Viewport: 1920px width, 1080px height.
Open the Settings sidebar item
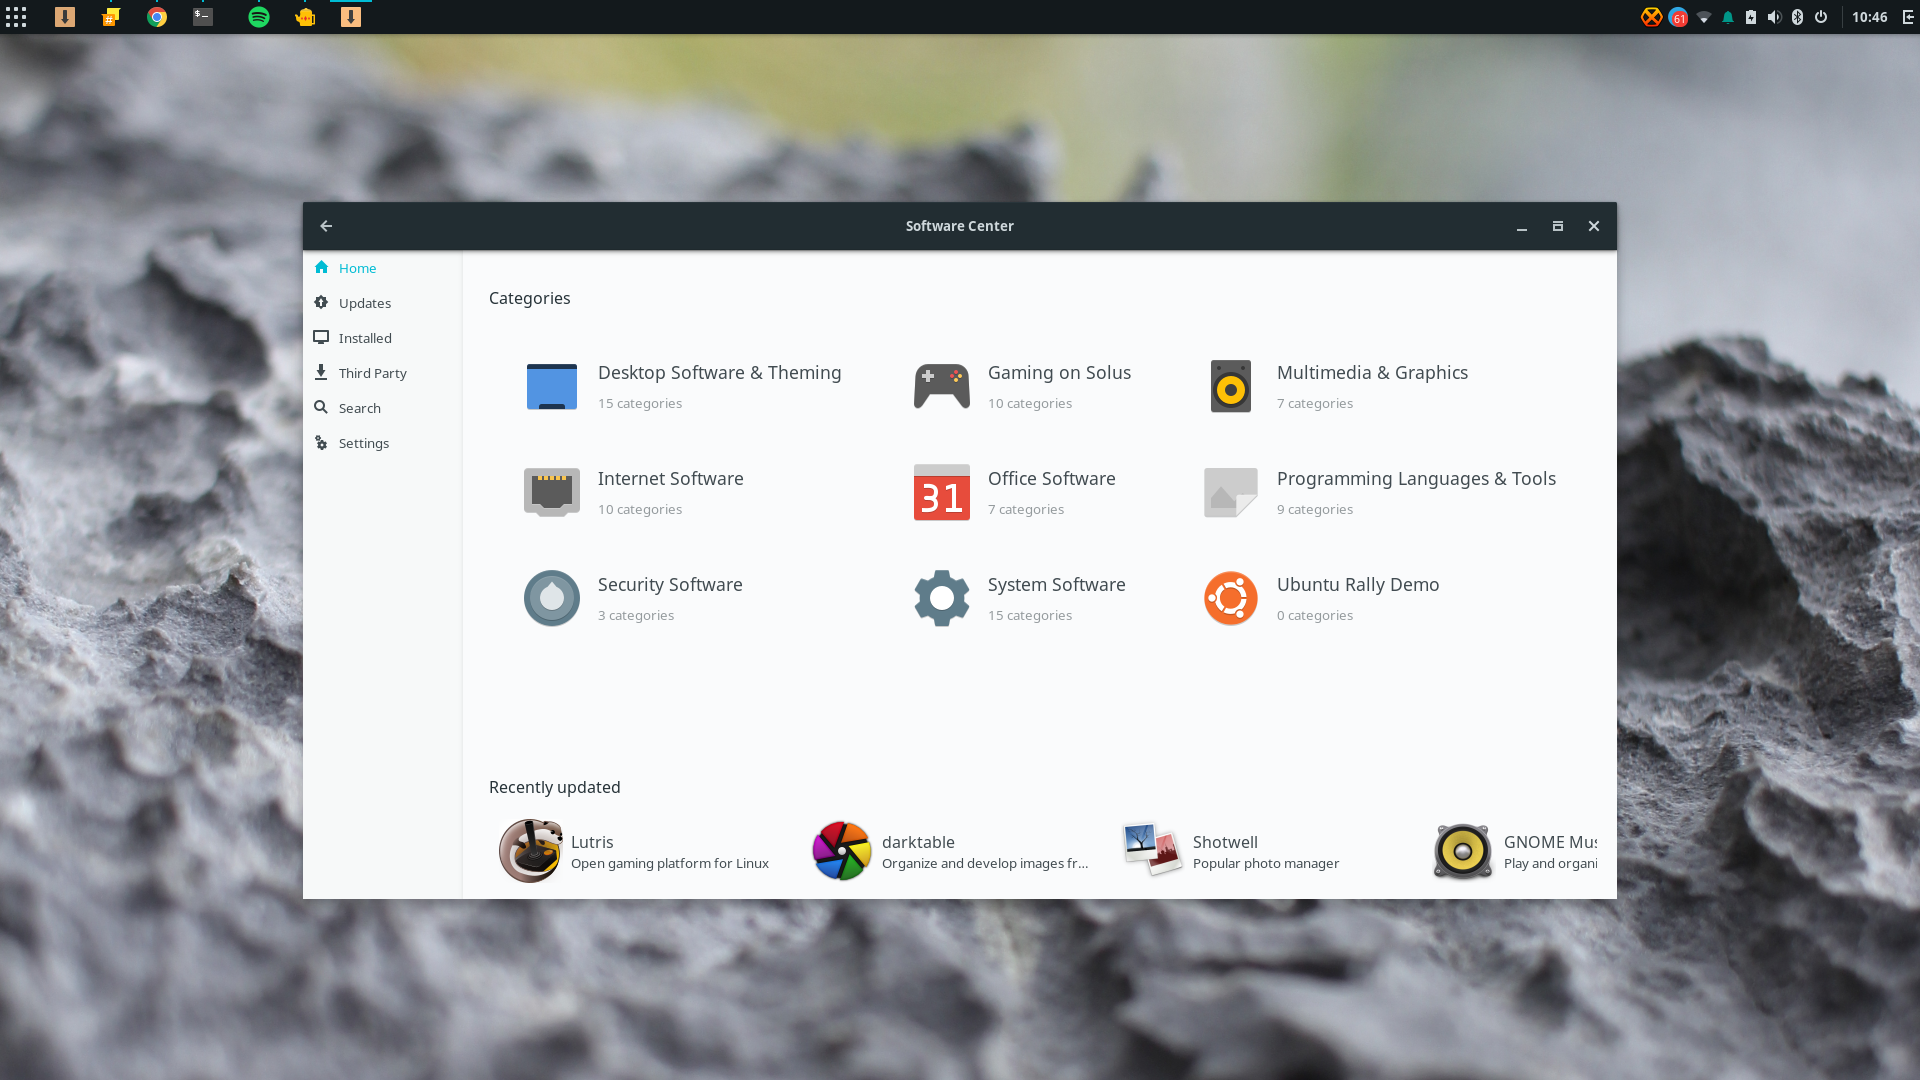coord(383,443)
